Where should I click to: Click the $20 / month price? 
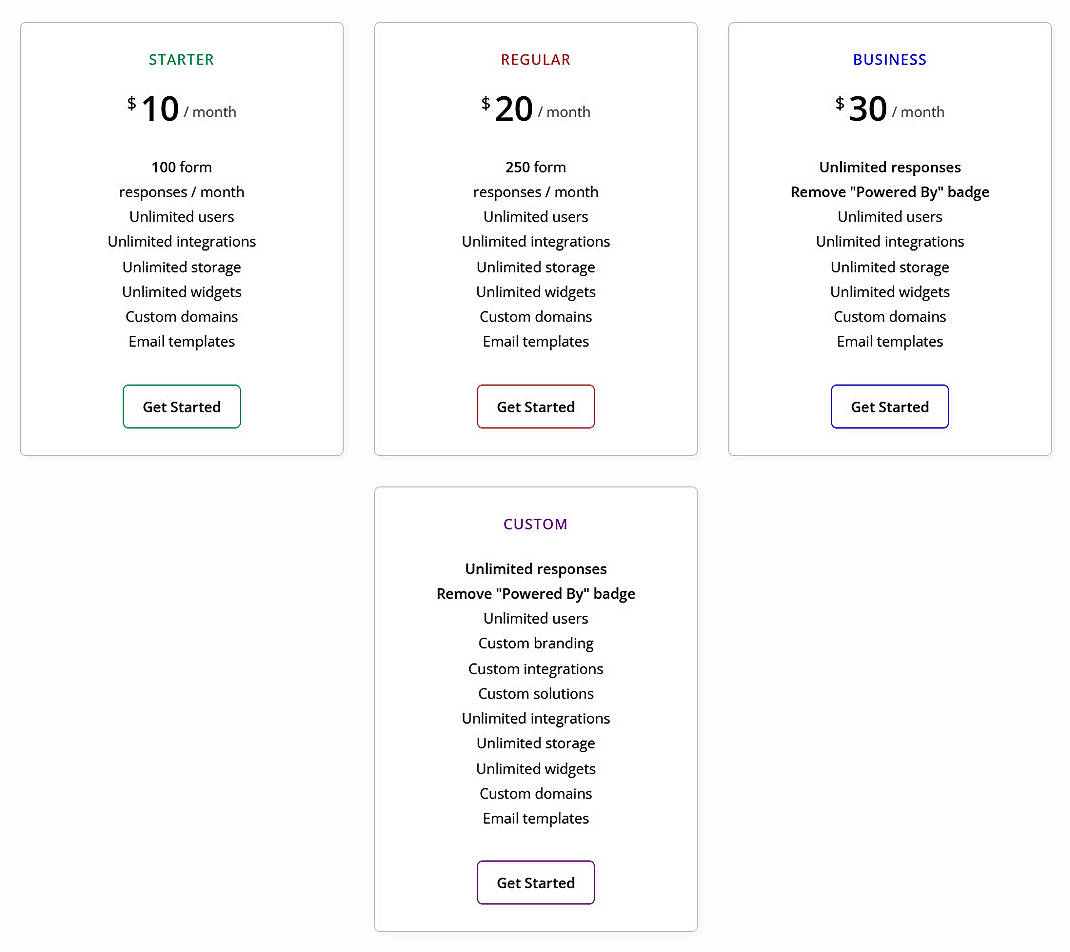click(x=535, y=109)
